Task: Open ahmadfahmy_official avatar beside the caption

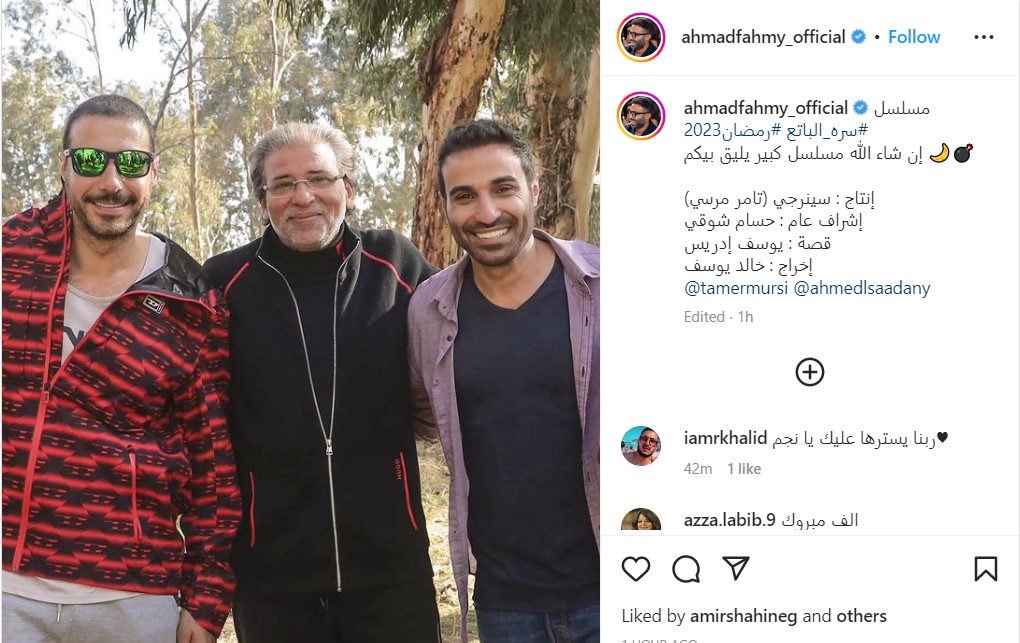Action: coord(641,116)
